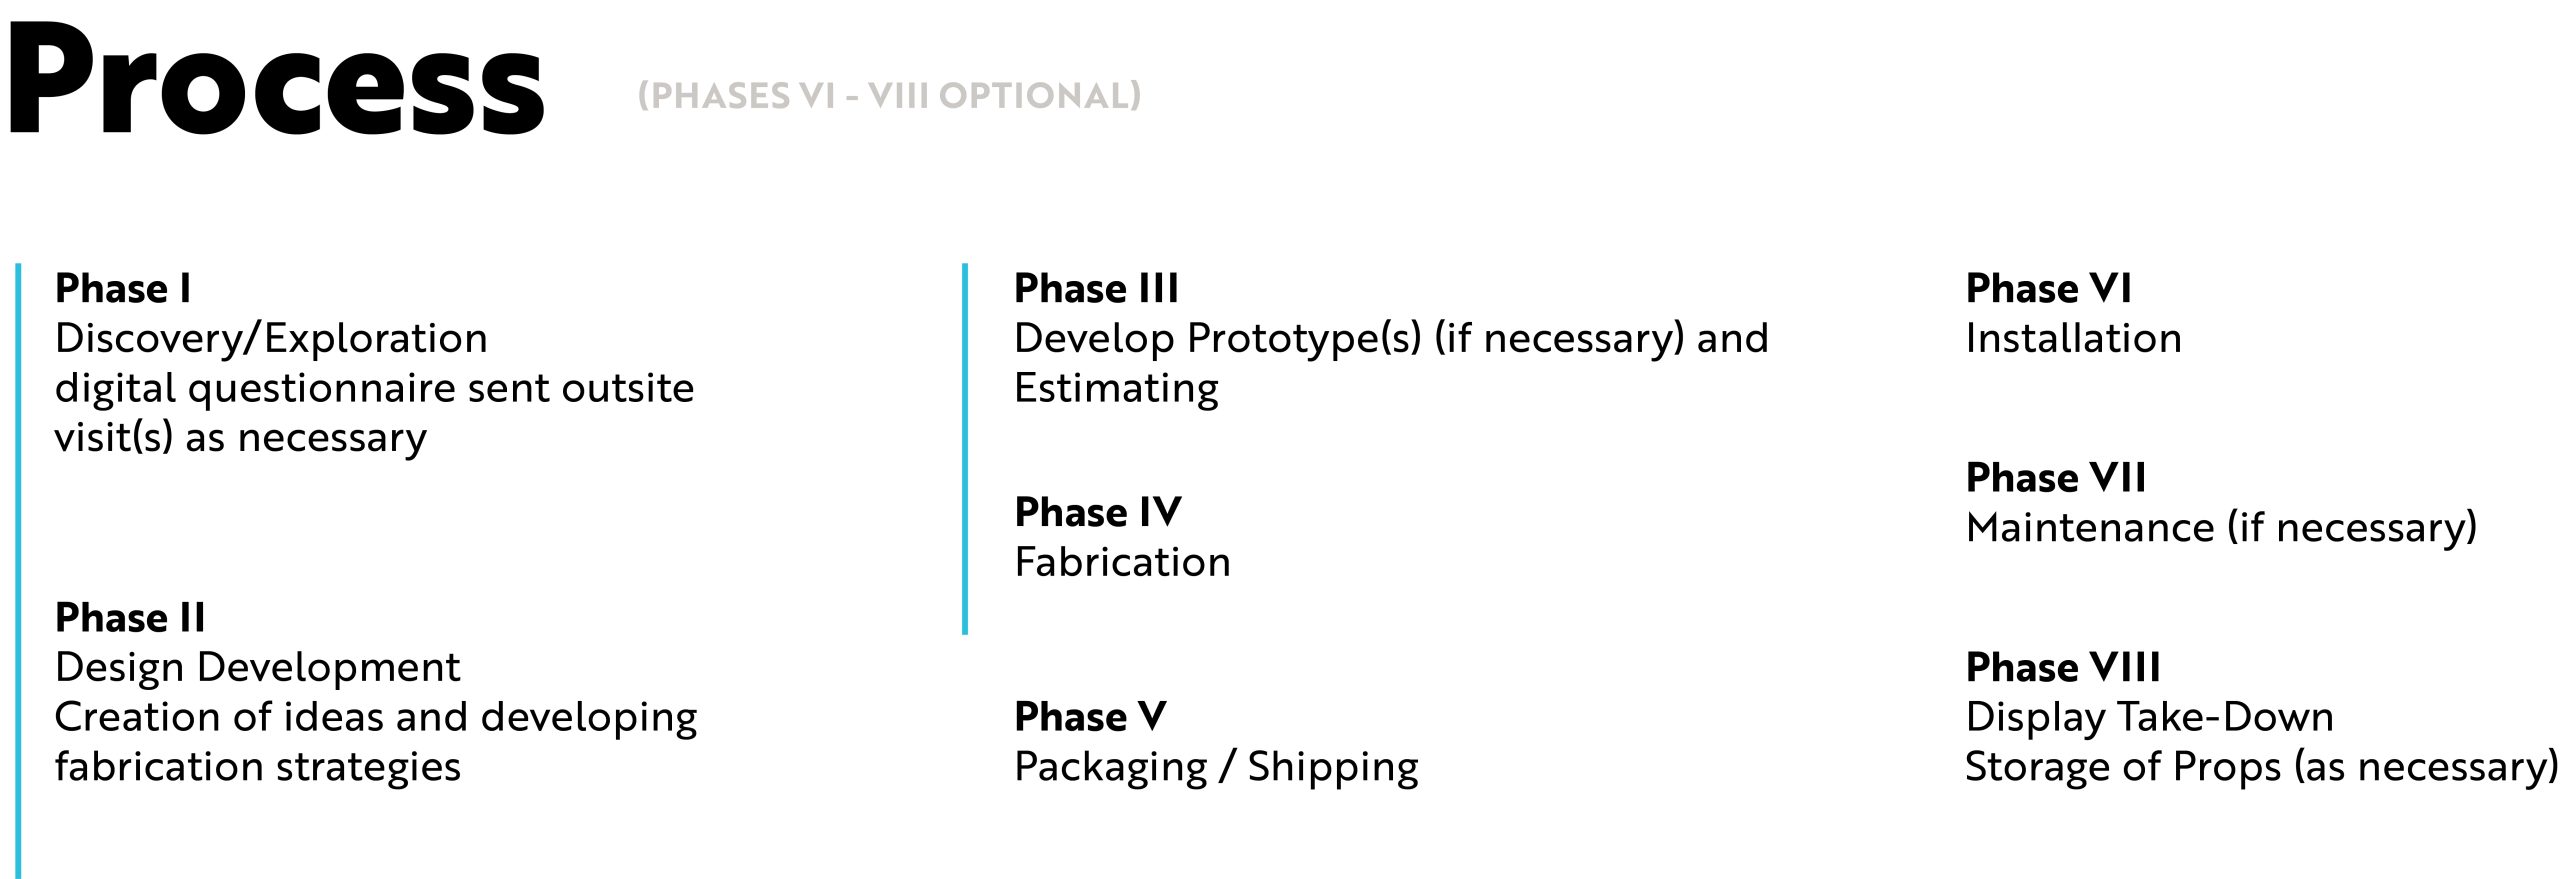Click the "Phase II" heading

130,618
